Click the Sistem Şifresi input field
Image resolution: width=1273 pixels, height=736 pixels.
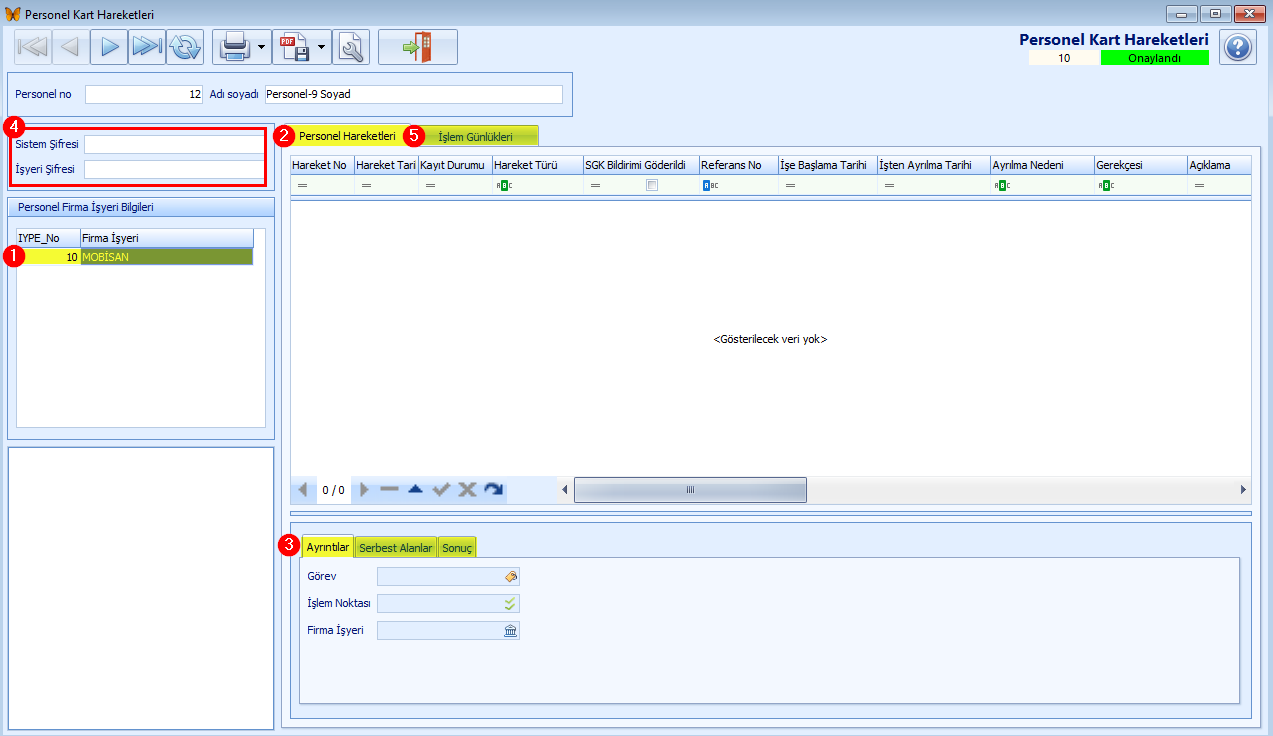[174, 144]
